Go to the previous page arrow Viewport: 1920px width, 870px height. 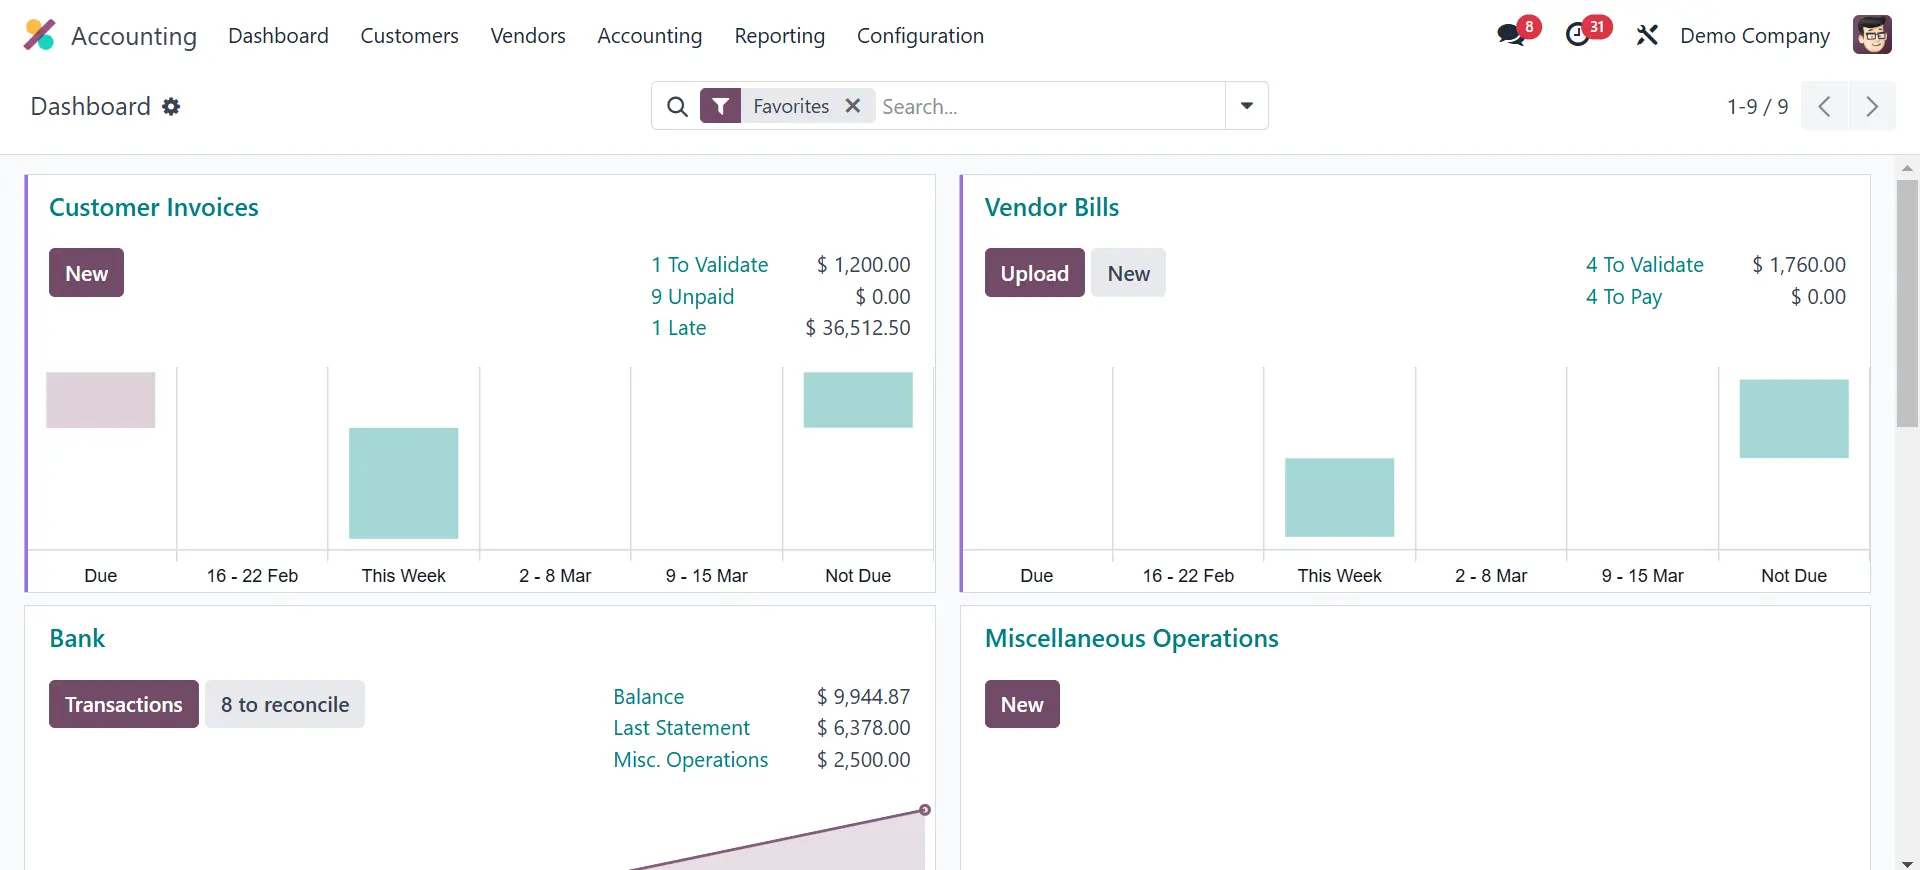click(1825, 106)
